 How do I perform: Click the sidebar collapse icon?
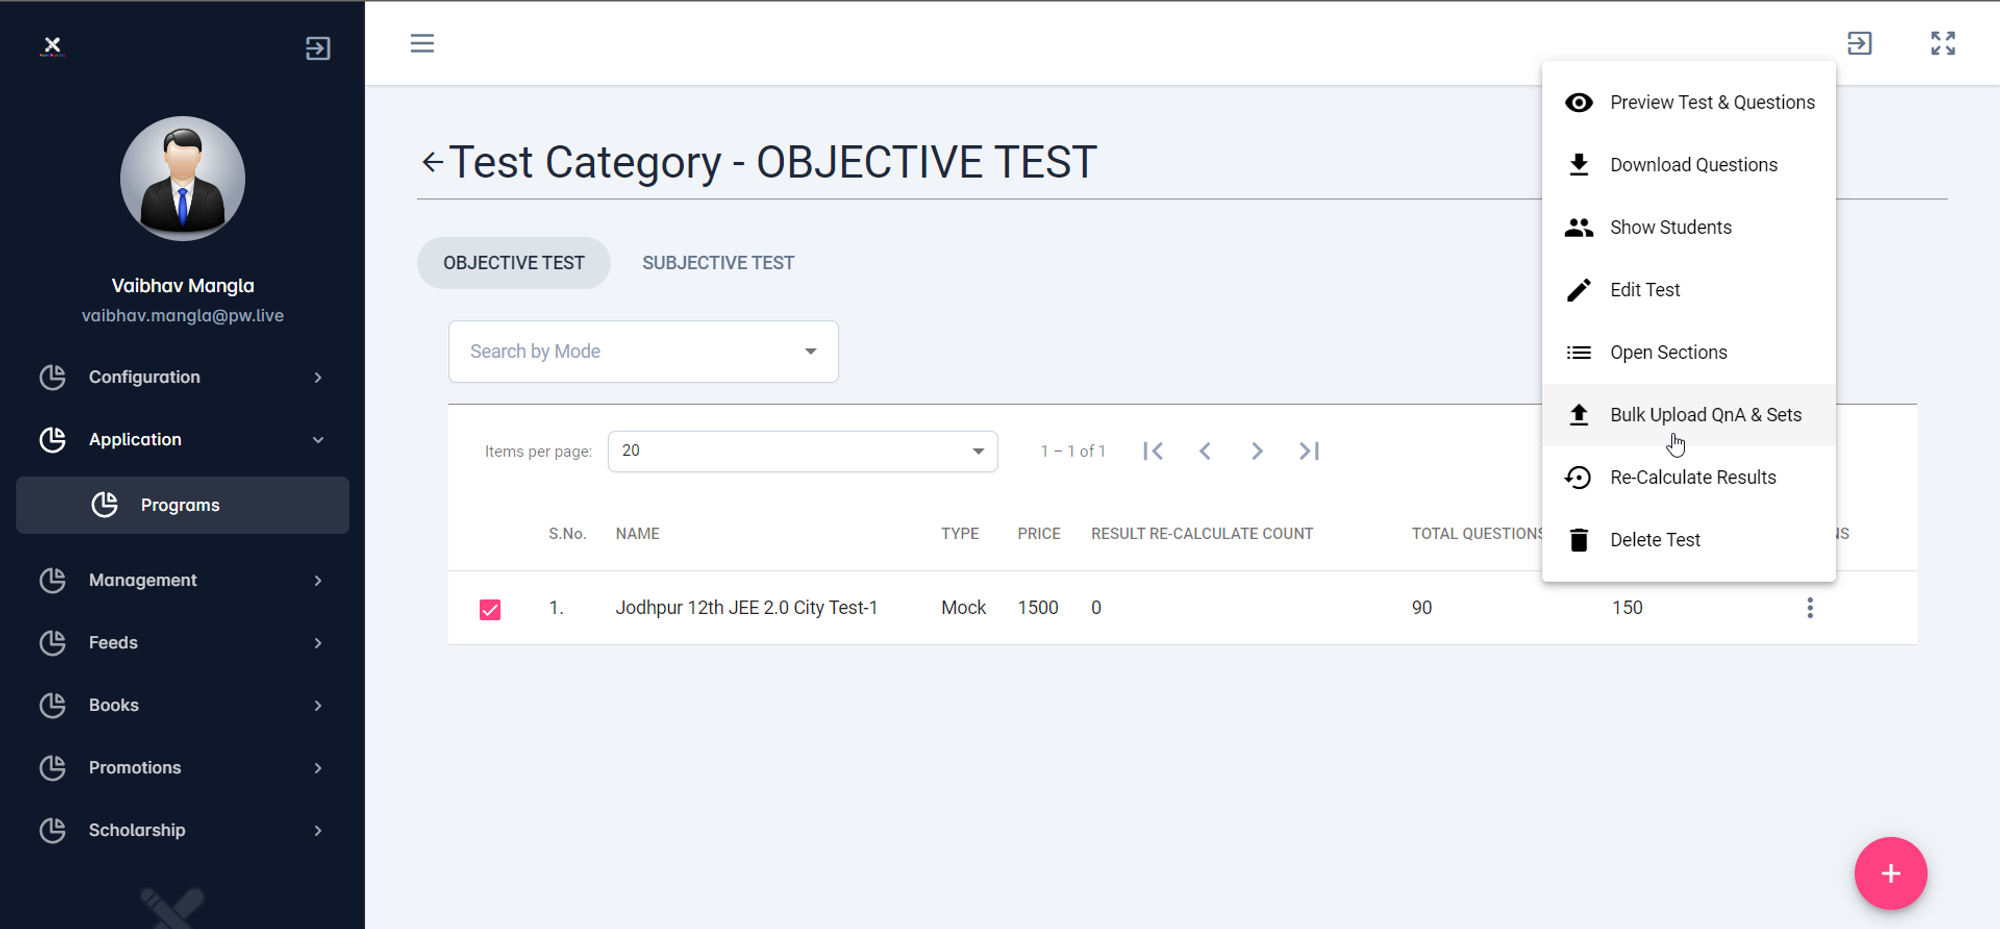(x=318, y=48)
